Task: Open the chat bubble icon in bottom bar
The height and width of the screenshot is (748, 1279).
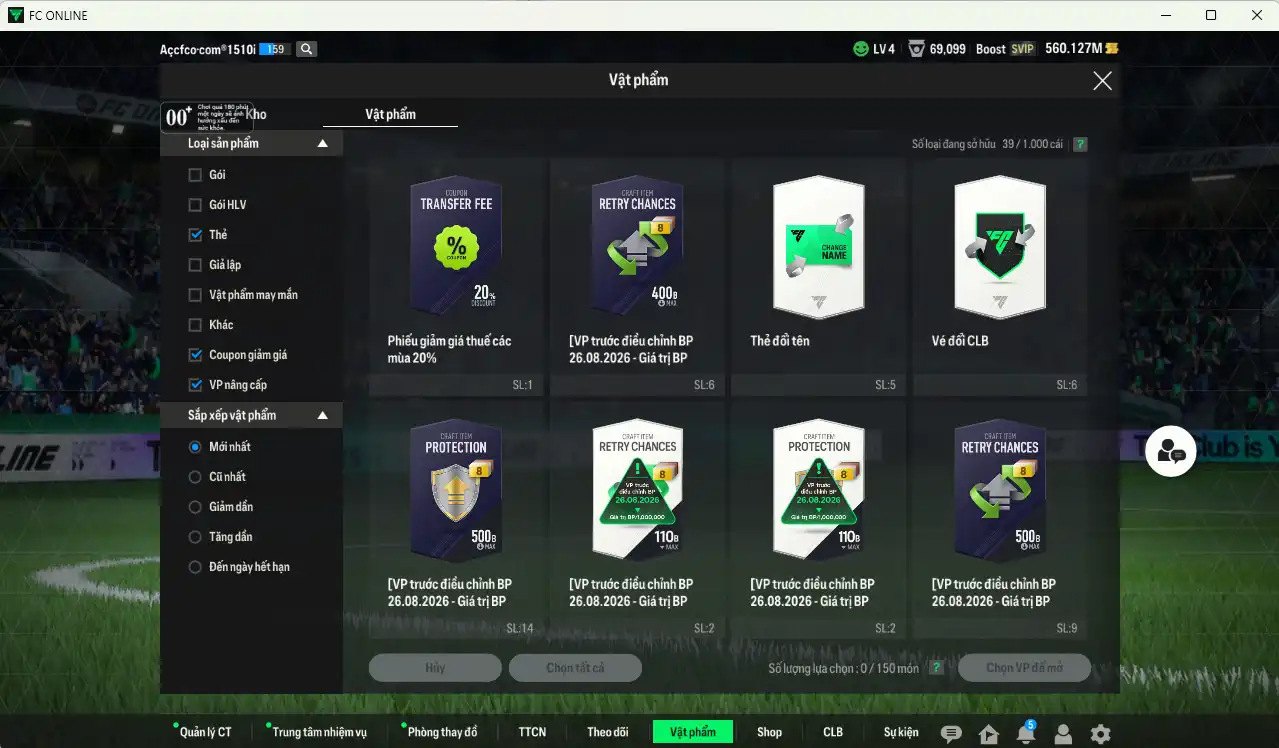Action: tap(951, 734)
